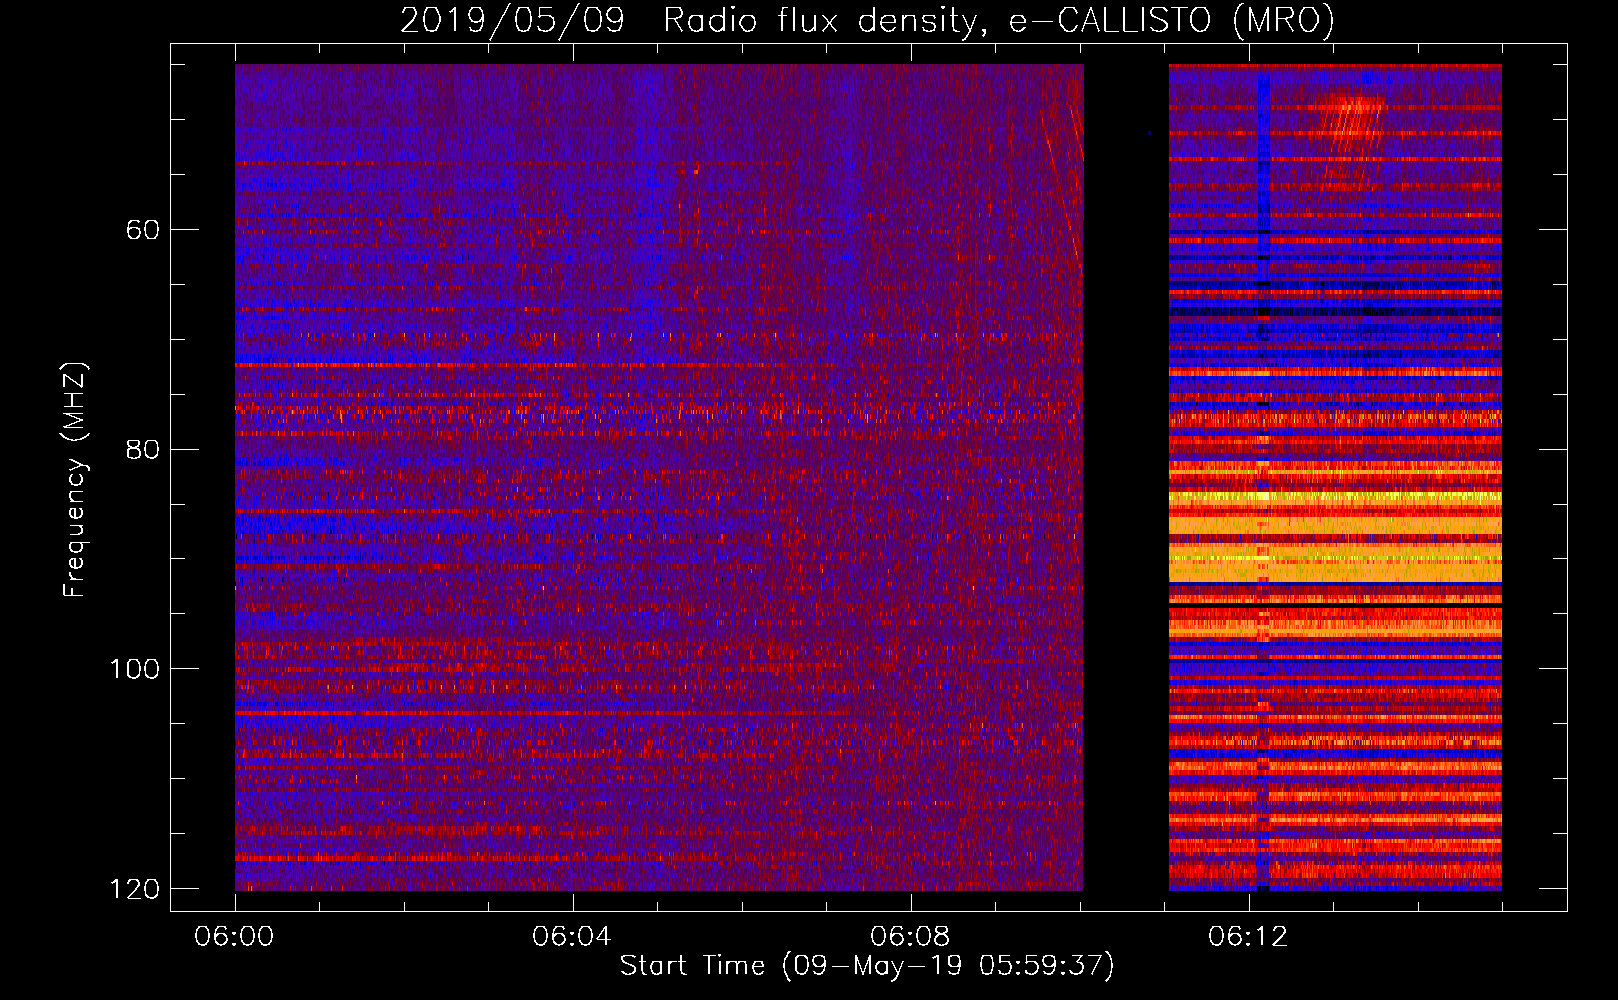This screenshot has width=1618, height=1000.
Task: Click the '120' frequency tick label
Action: pos(134,889)
